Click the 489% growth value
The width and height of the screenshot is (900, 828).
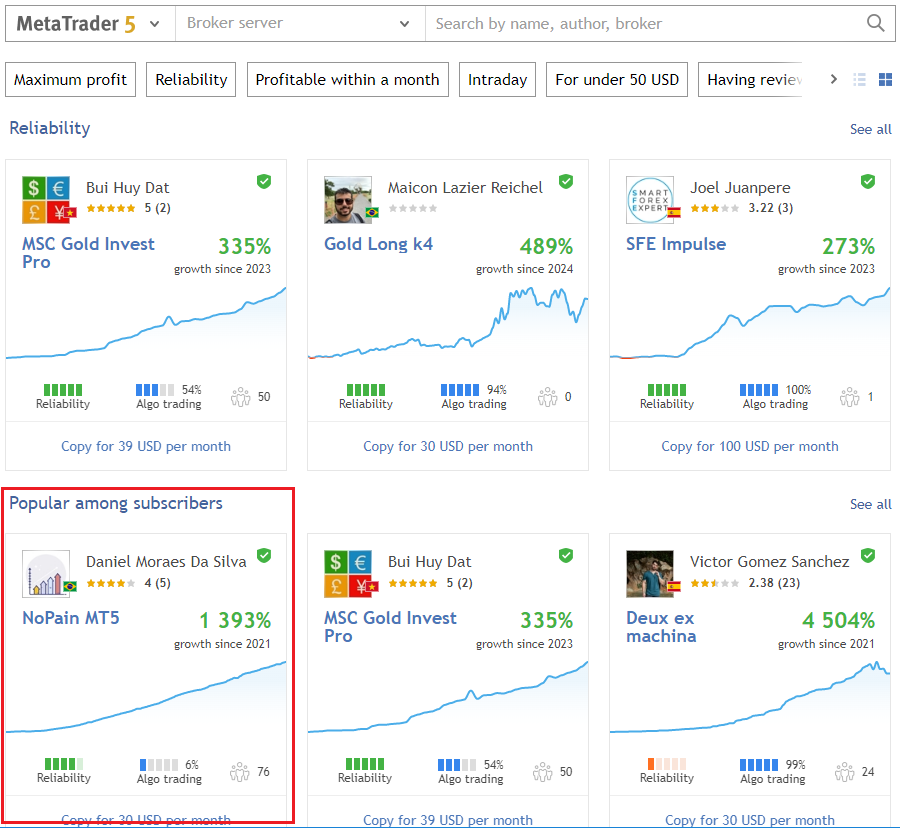tap(546, 247)
